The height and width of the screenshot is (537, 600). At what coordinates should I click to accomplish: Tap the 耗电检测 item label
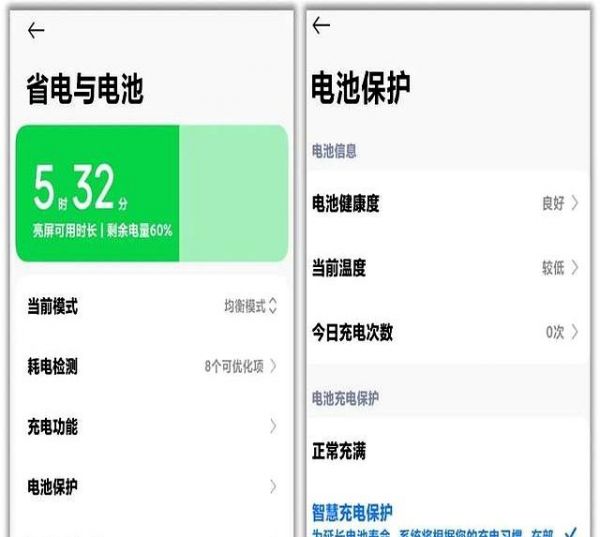[52, 367]
